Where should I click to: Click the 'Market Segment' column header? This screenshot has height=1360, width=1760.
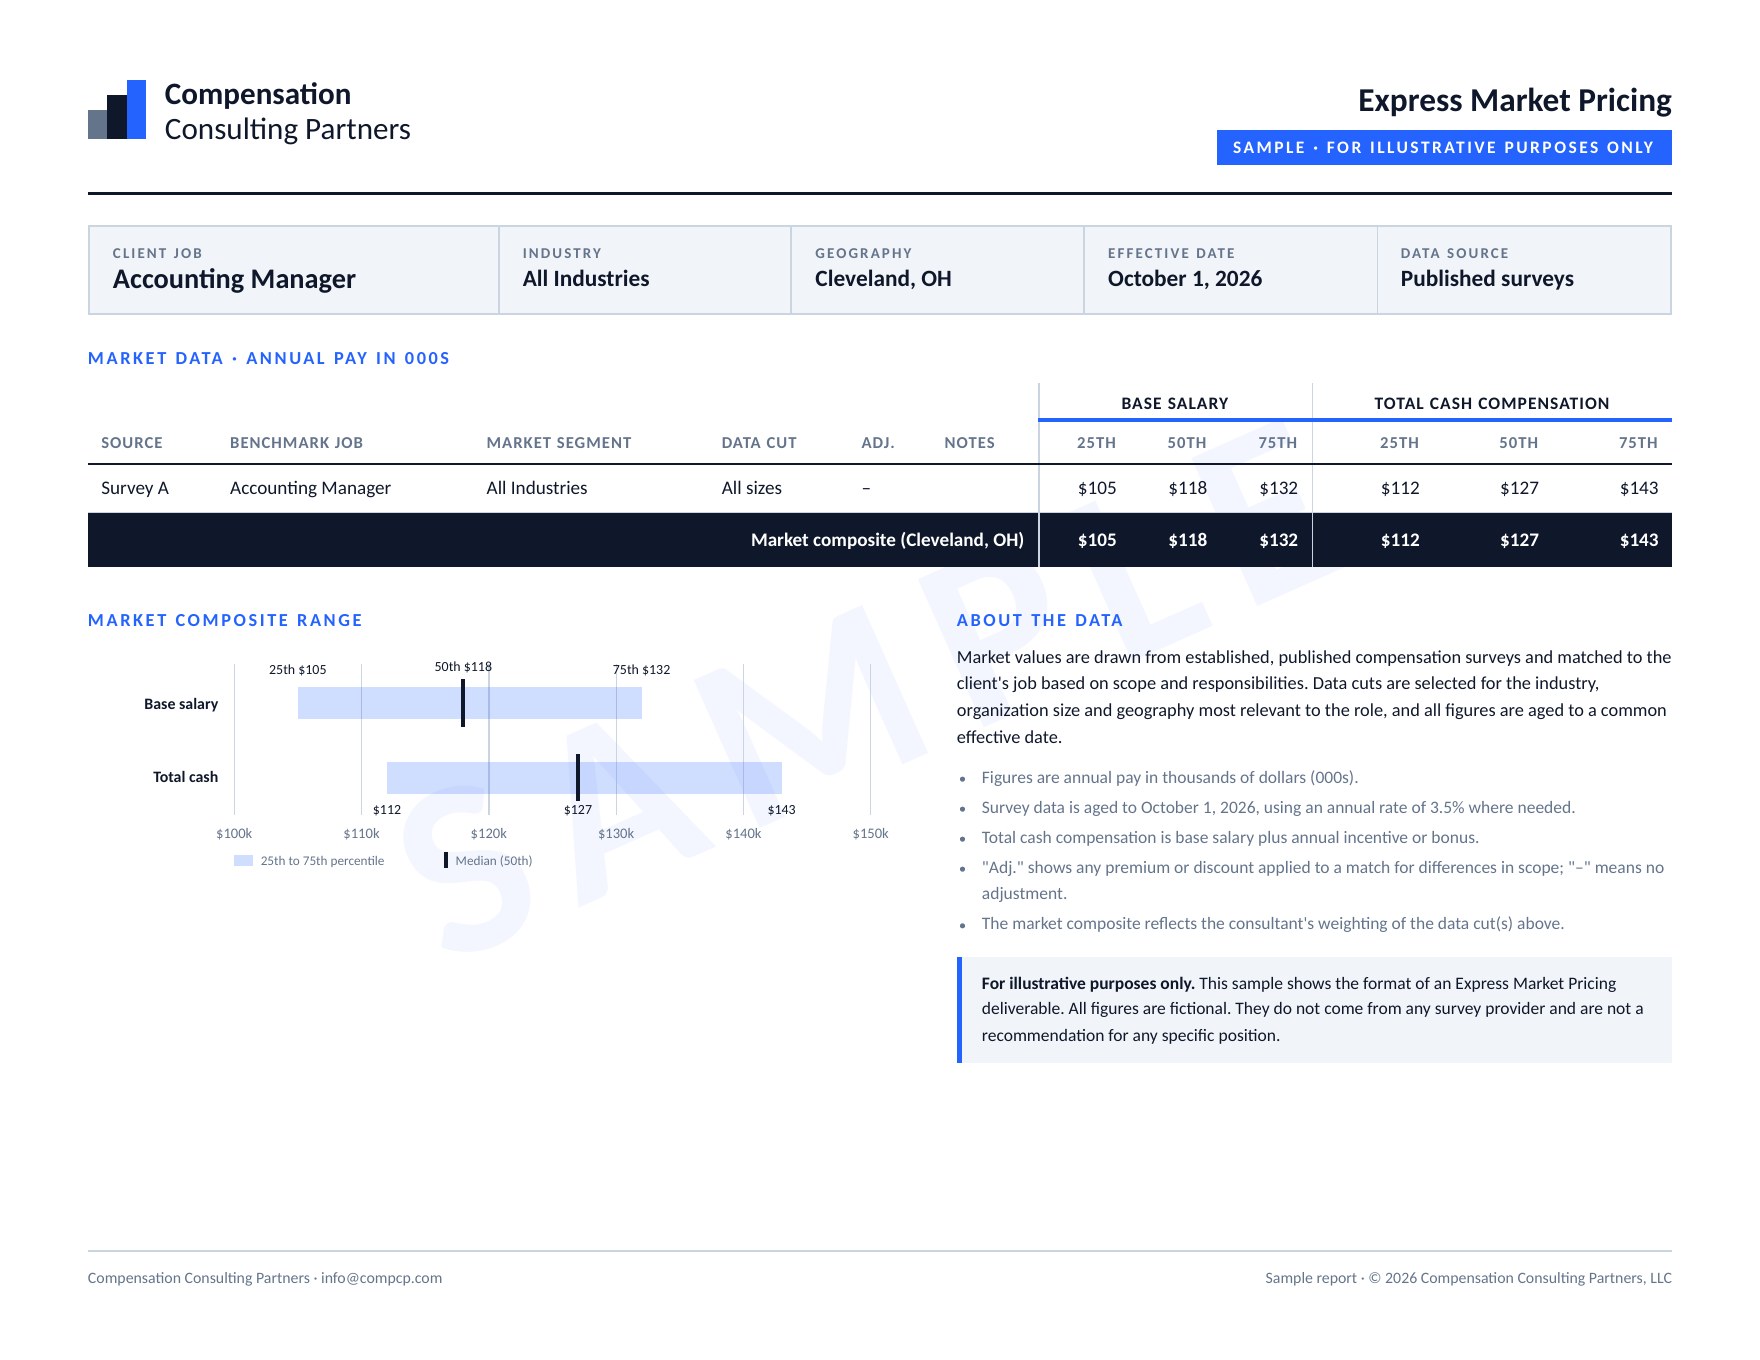point(559,443)
